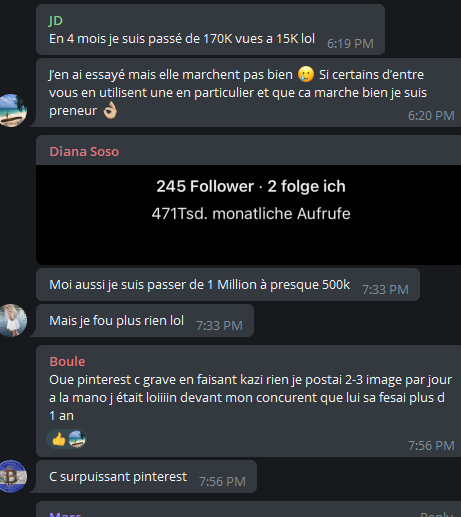This screenshot has height=517, width=461.
Task: Open the Bitcoin coin avatar
Action: 13,476
